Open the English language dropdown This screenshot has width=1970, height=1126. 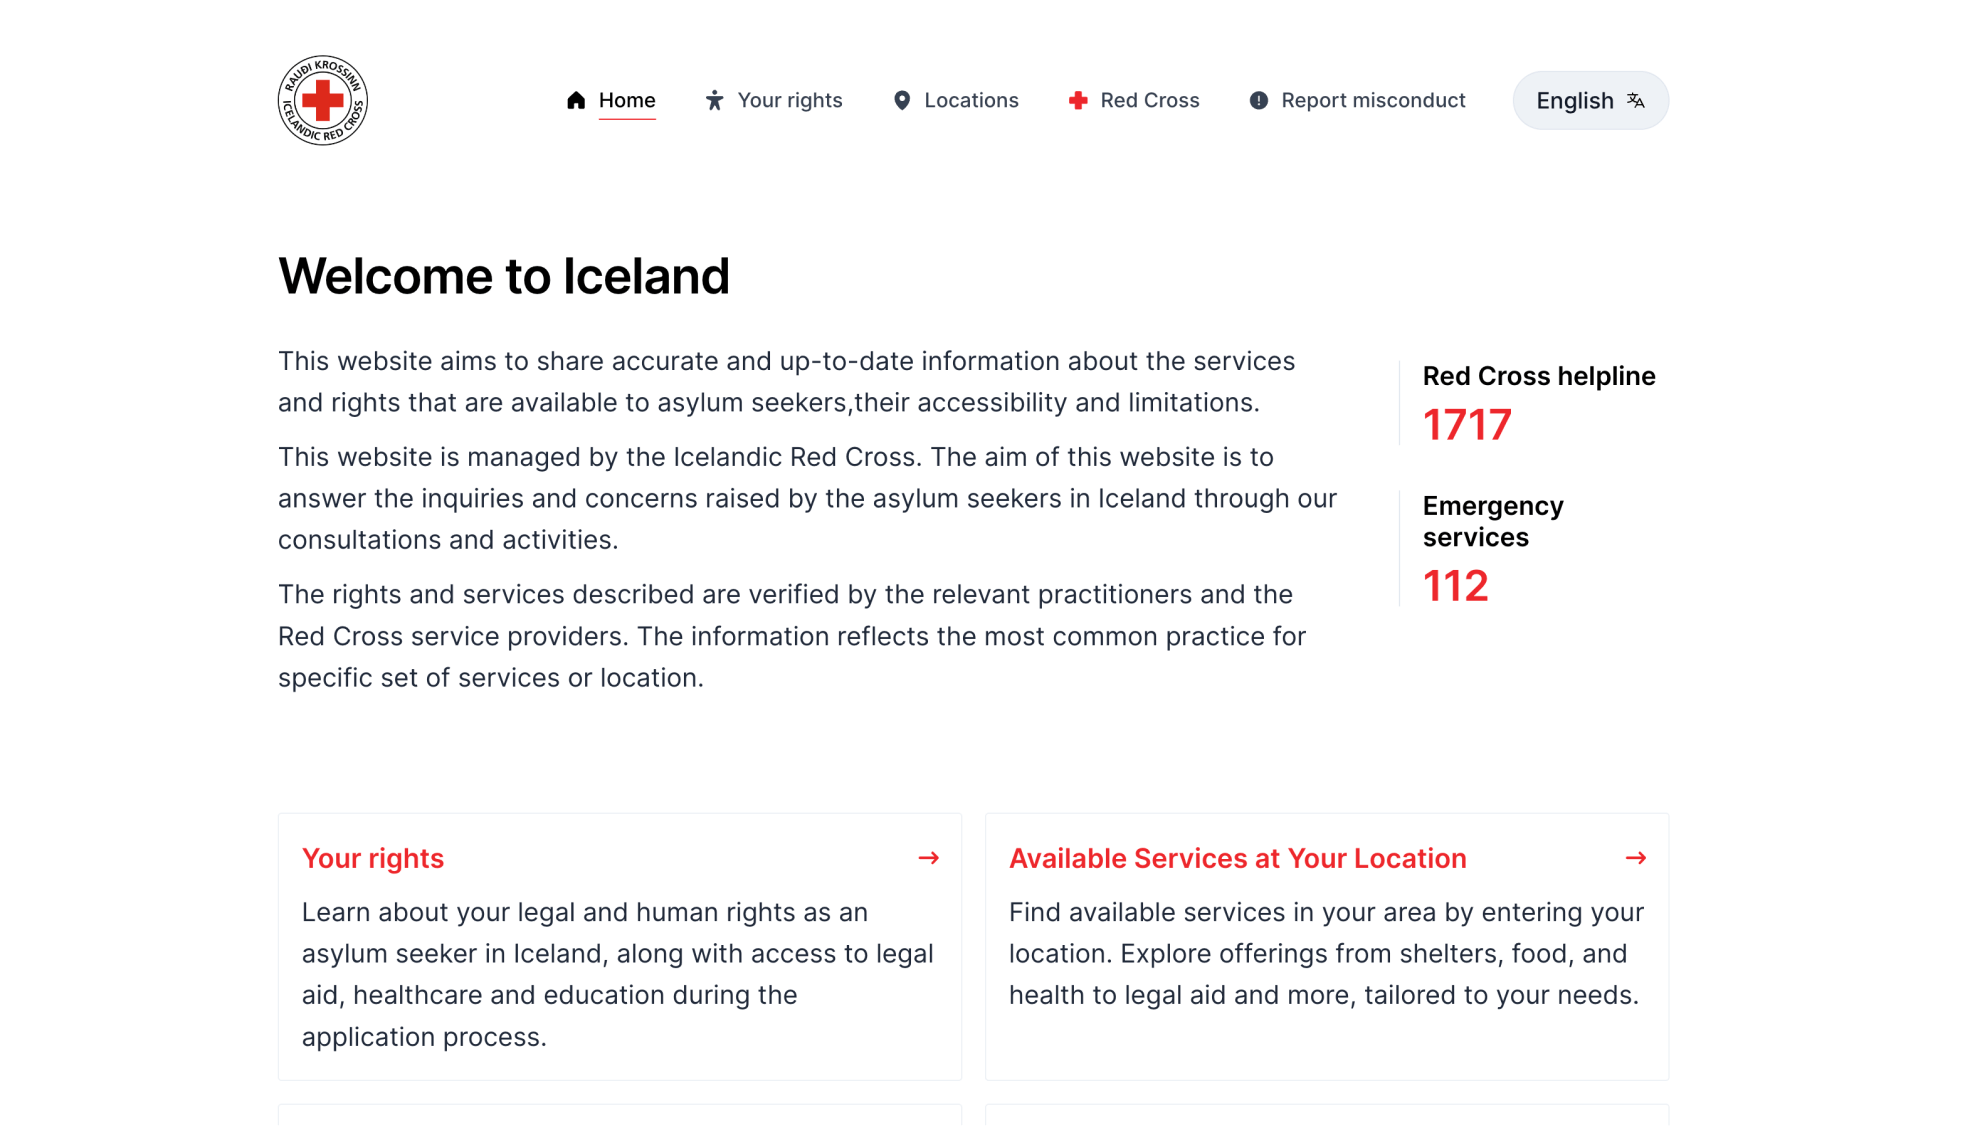point(1590,100)
